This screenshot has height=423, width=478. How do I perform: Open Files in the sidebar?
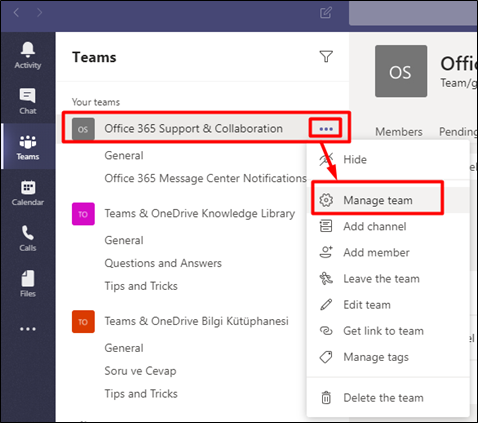click(x=28, y=284)
